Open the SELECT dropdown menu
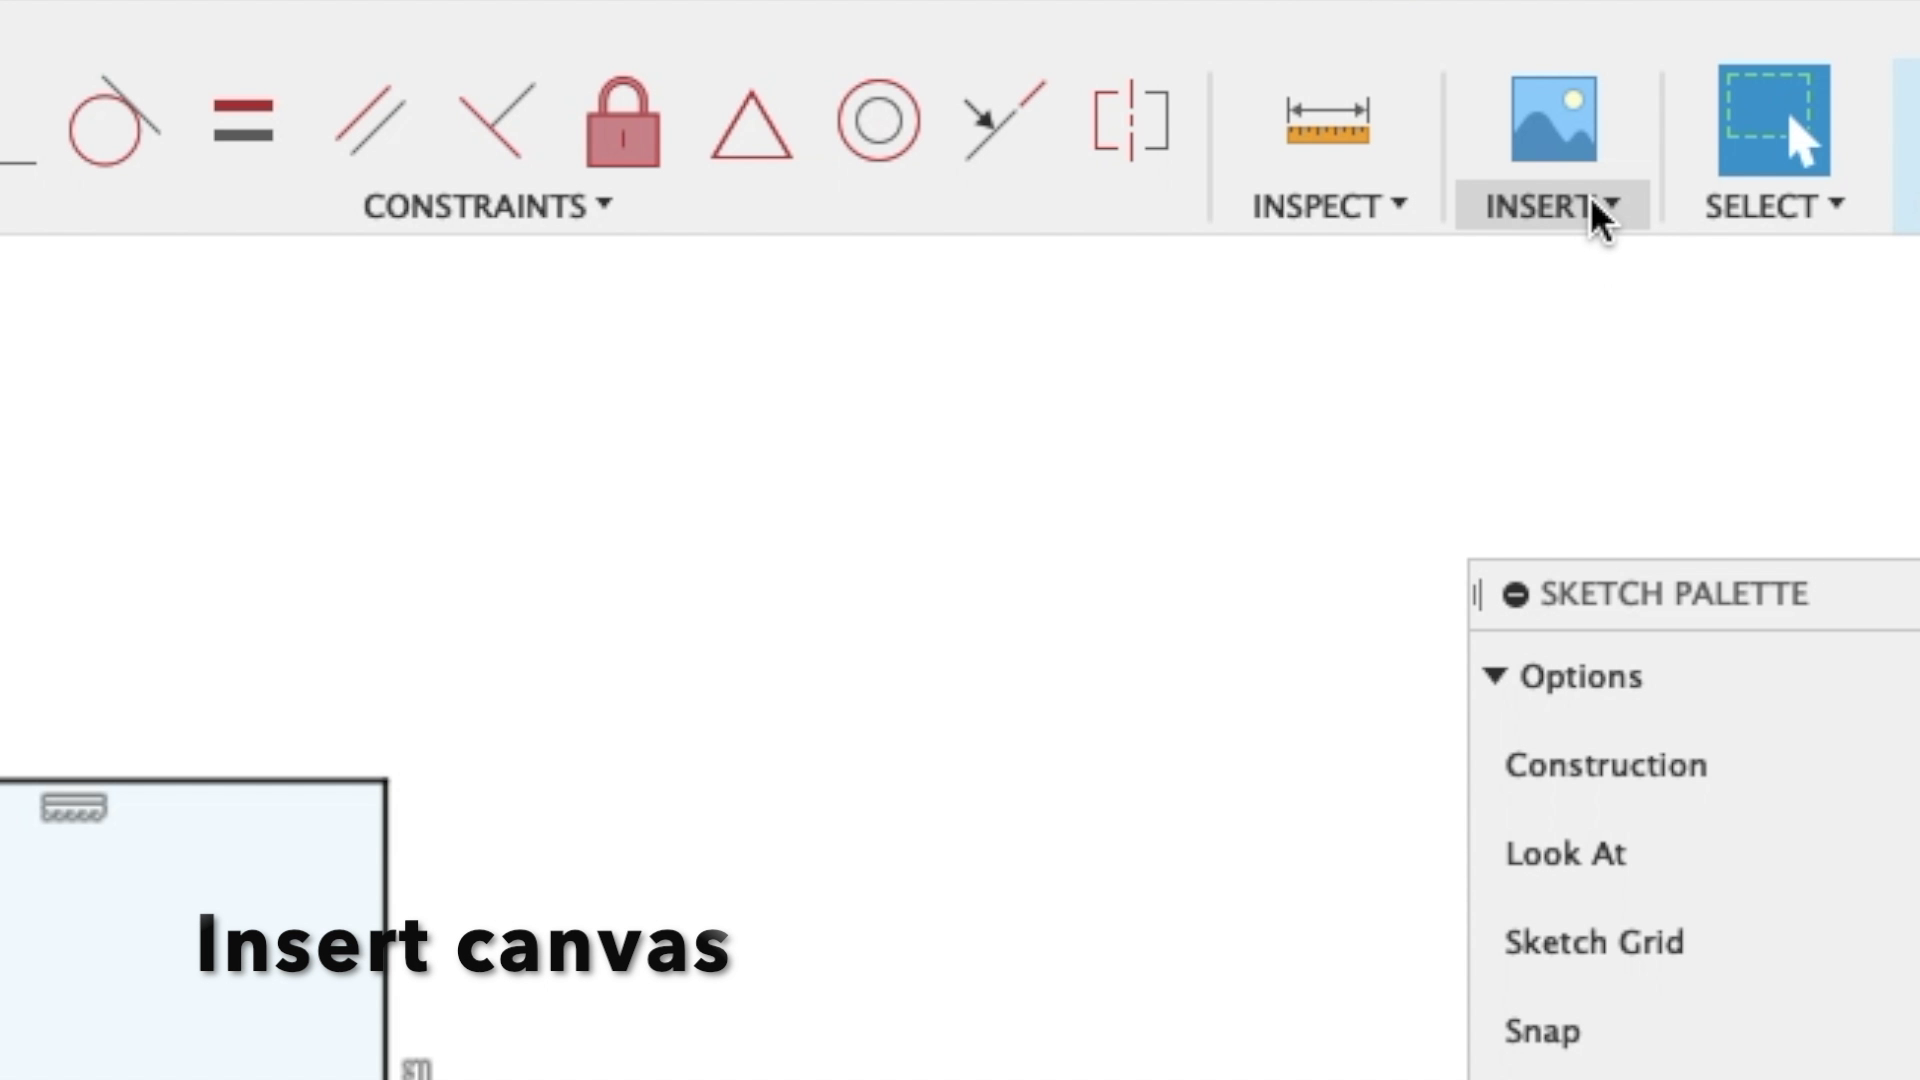Screen dimensions: 1920x1080 tap(1774, 206)
